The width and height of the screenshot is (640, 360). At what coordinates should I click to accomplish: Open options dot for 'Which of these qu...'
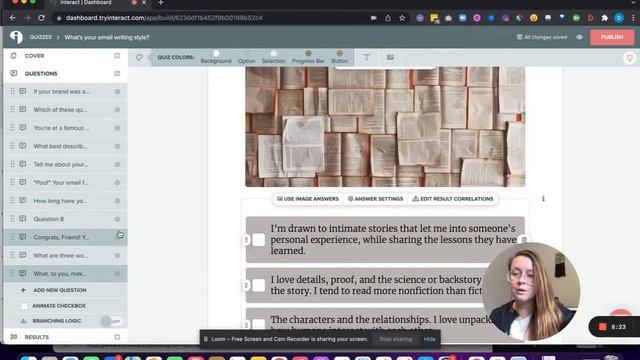pos(117,110)
